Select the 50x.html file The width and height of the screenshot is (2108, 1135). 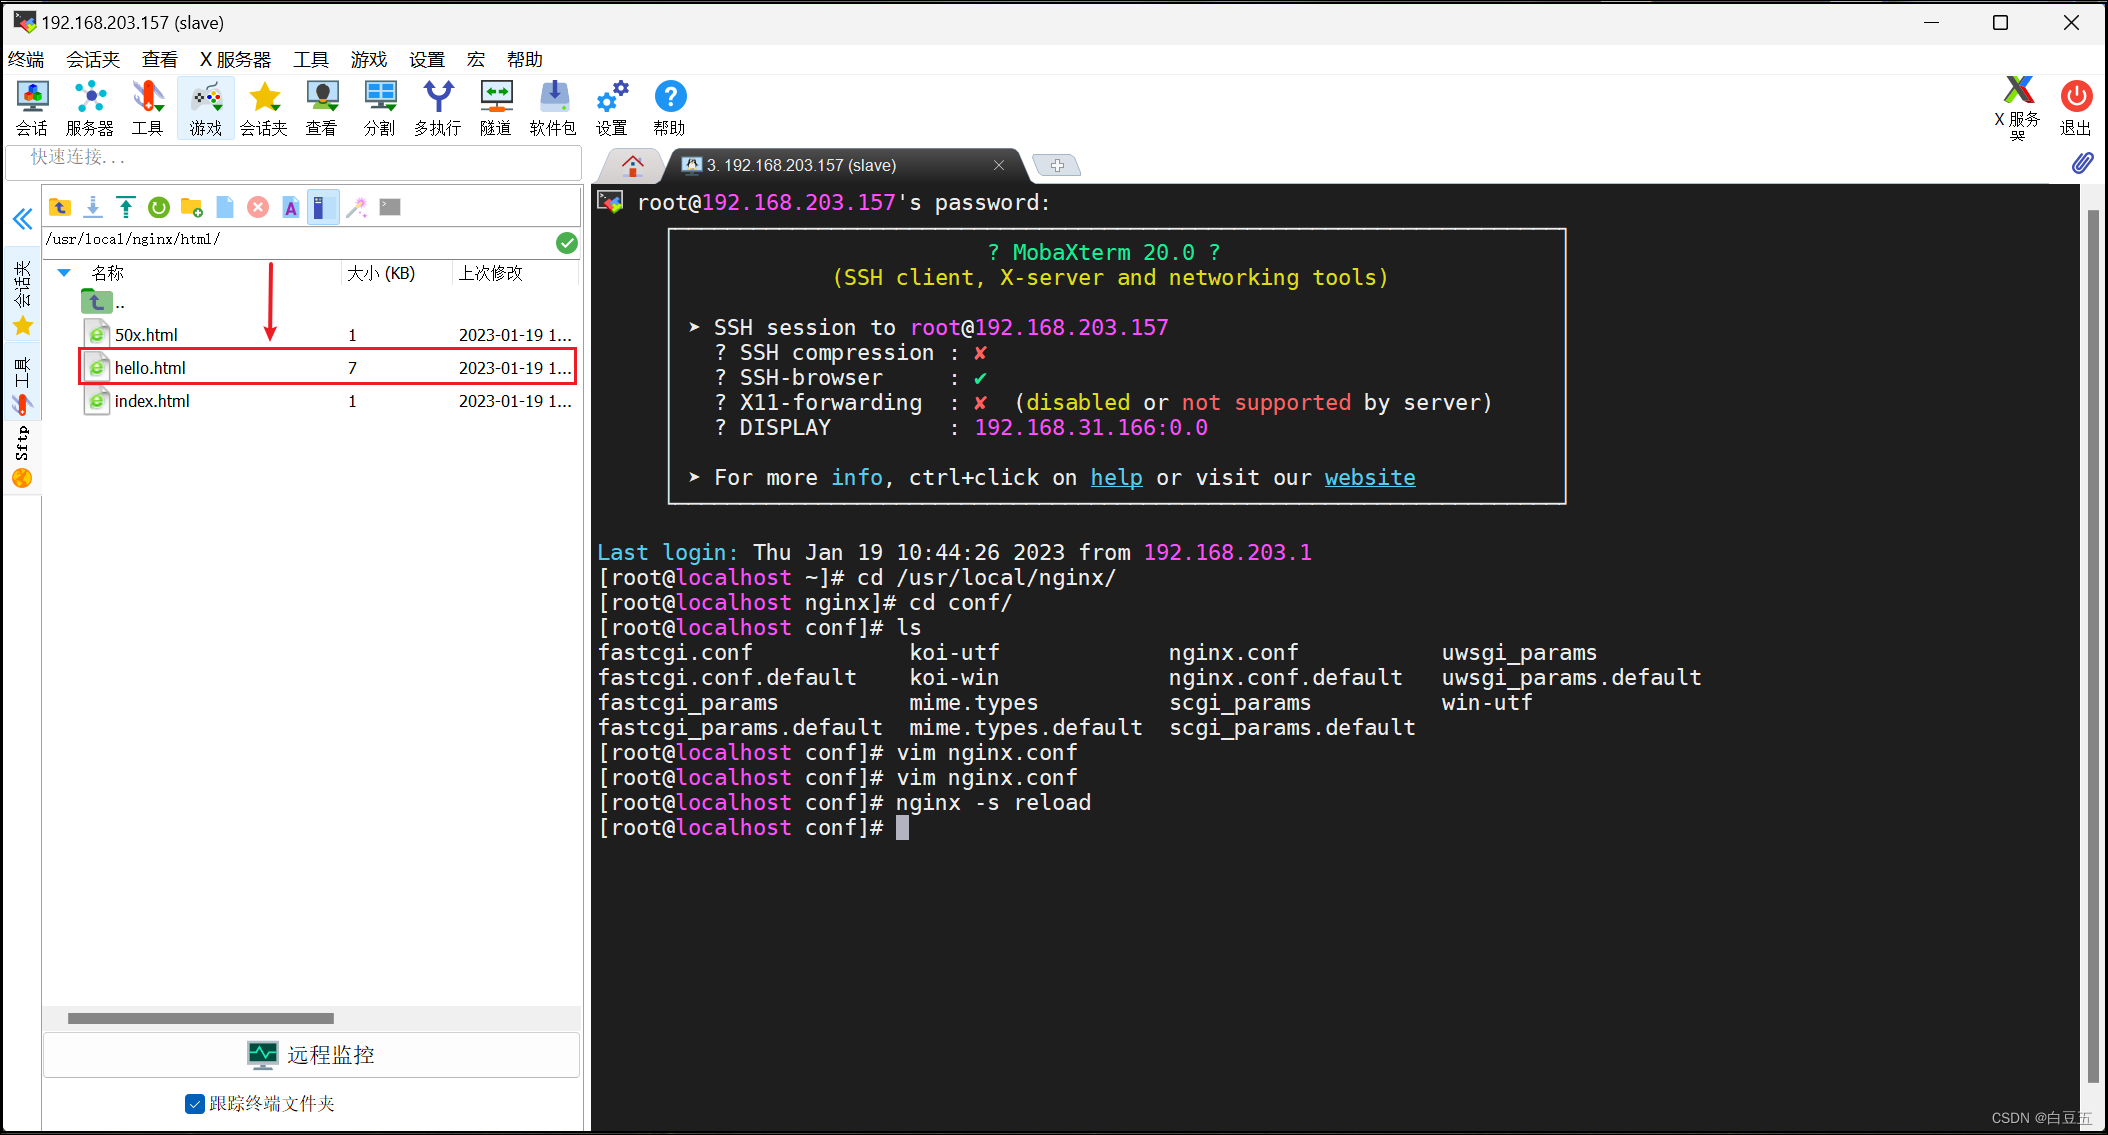328,335
